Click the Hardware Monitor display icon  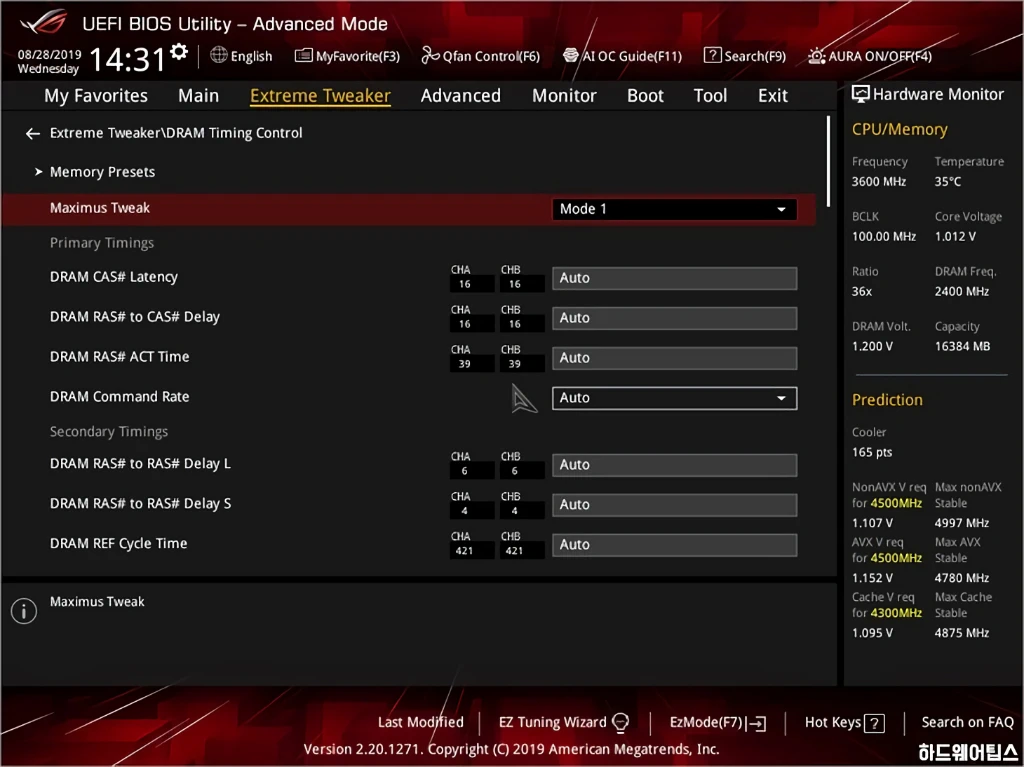(x=861, y=94)
